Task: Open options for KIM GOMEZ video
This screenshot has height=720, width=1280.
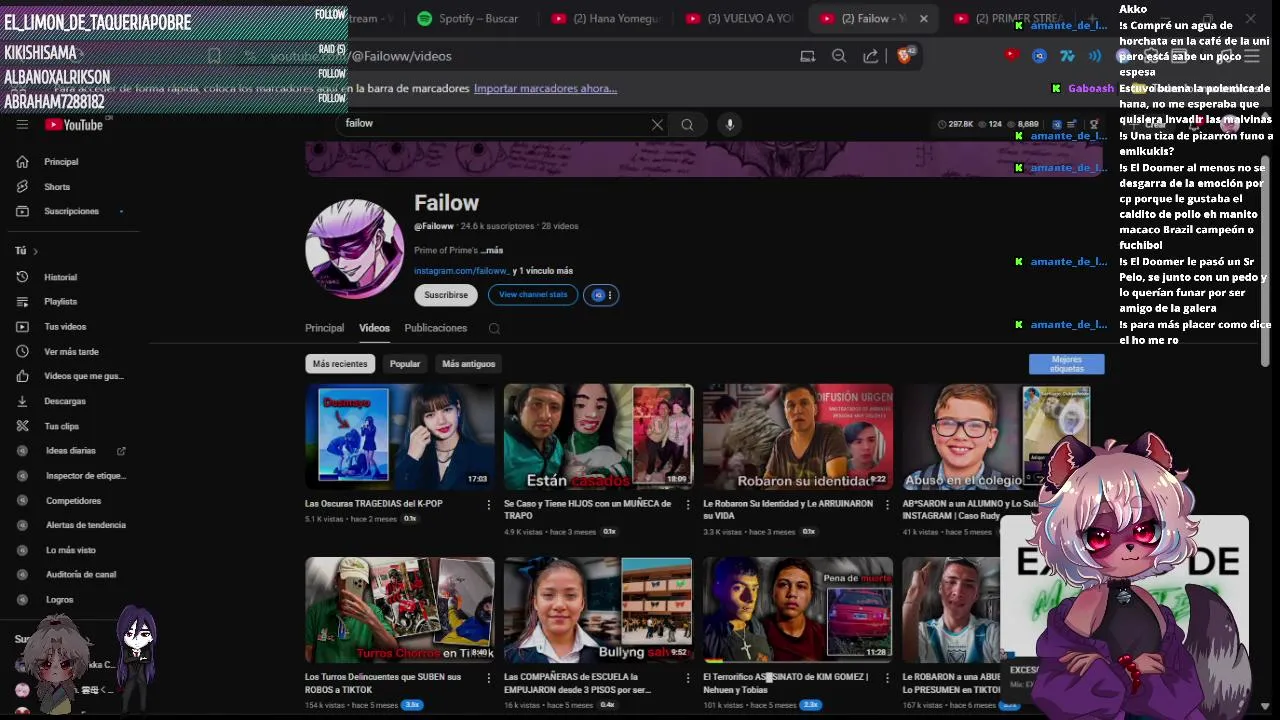Action: click(886, 678)
